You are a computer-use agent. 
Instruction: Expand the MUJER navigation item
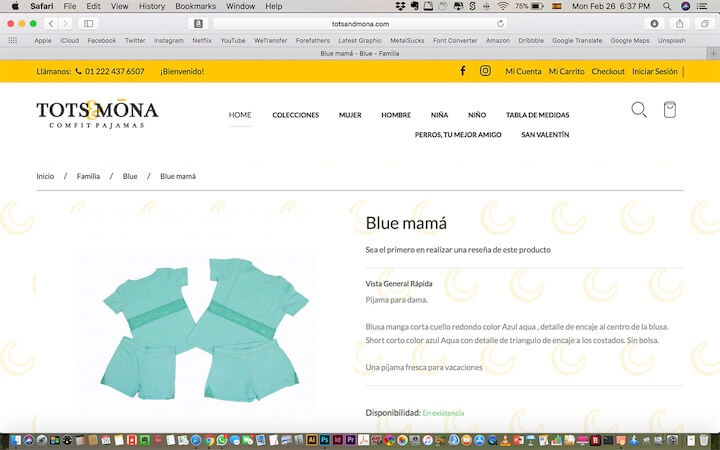pyautogui.click(x=350, y=115)
